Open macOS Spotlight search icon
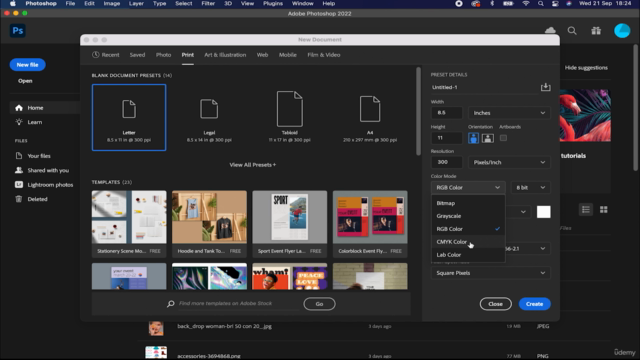Viewport: 640px width, 360px height. 541,4
